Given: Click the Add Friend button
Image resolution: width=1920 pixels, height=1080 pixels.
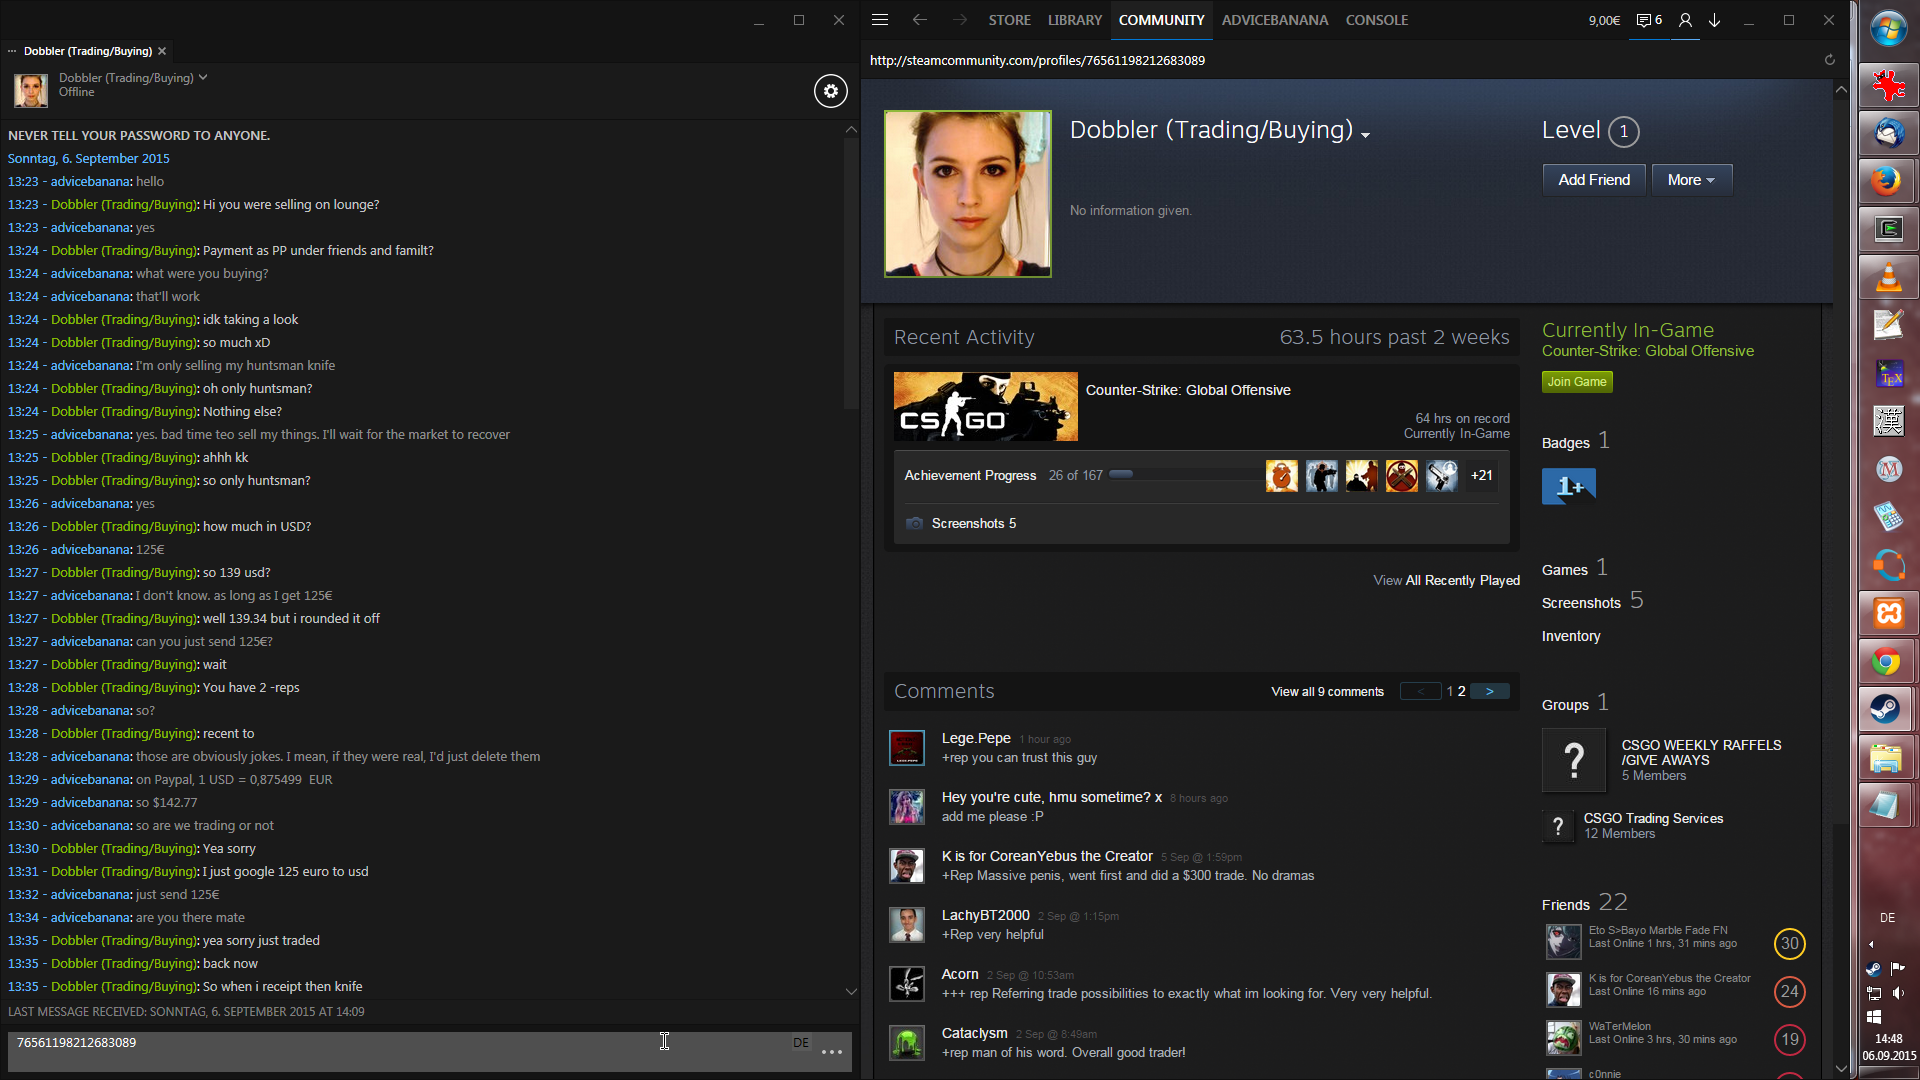Looking at the screenshot, I should point(1593,180).
